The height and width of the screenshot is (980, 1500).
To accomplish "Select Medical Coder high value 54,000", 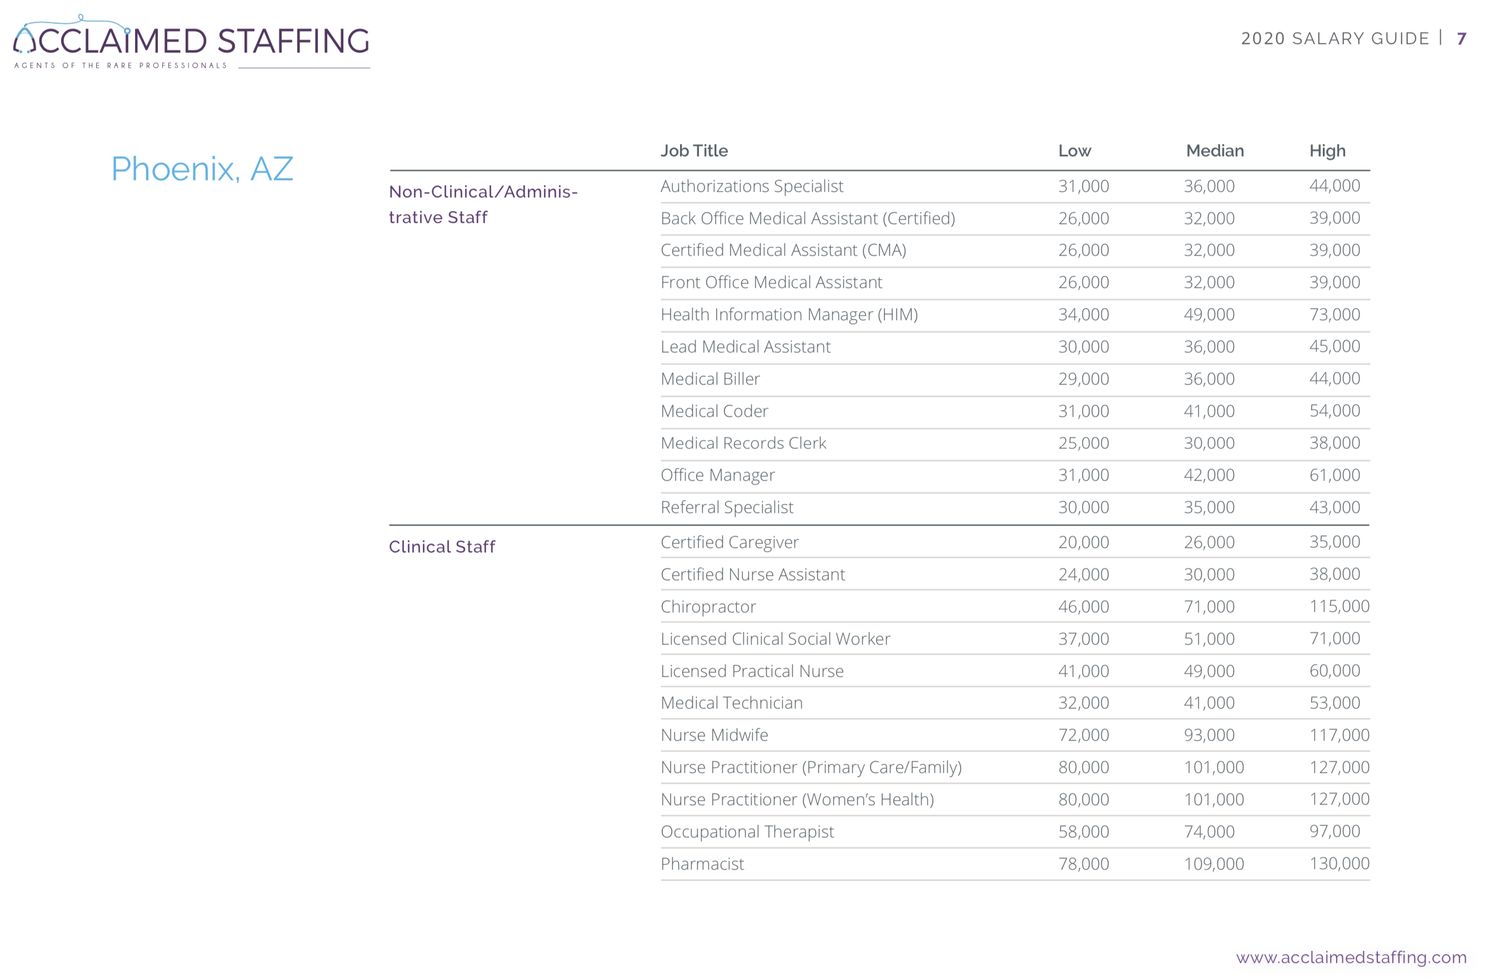I will [x=1335, y=411].
